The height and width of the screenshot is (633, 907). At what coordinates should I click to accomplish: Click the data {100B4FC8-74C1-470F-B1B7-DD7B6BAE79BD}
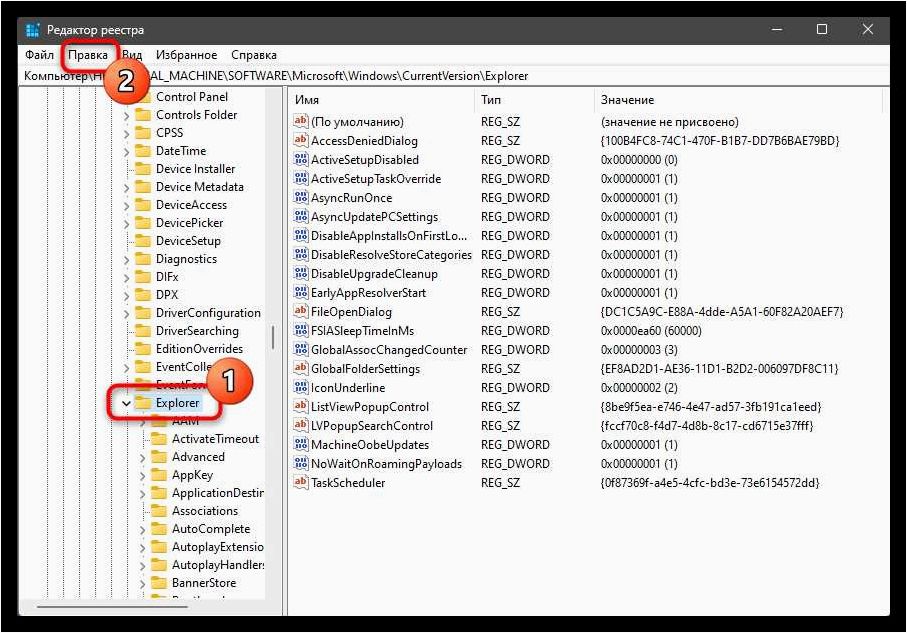(720, 141)
